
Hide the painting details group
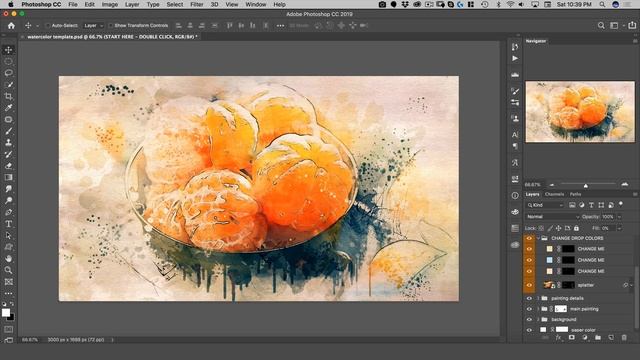pos(529,298)
